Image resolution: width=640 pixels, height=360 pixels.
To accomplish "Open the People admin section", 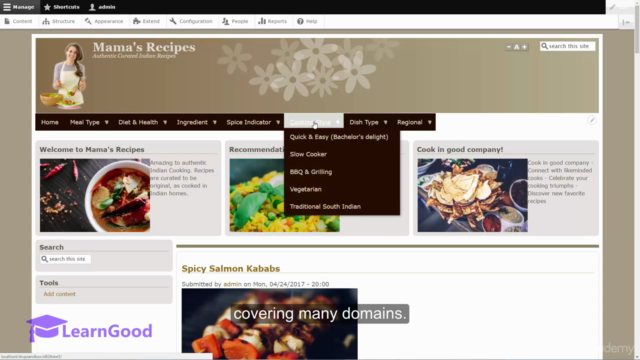I will tap(235, 21).
